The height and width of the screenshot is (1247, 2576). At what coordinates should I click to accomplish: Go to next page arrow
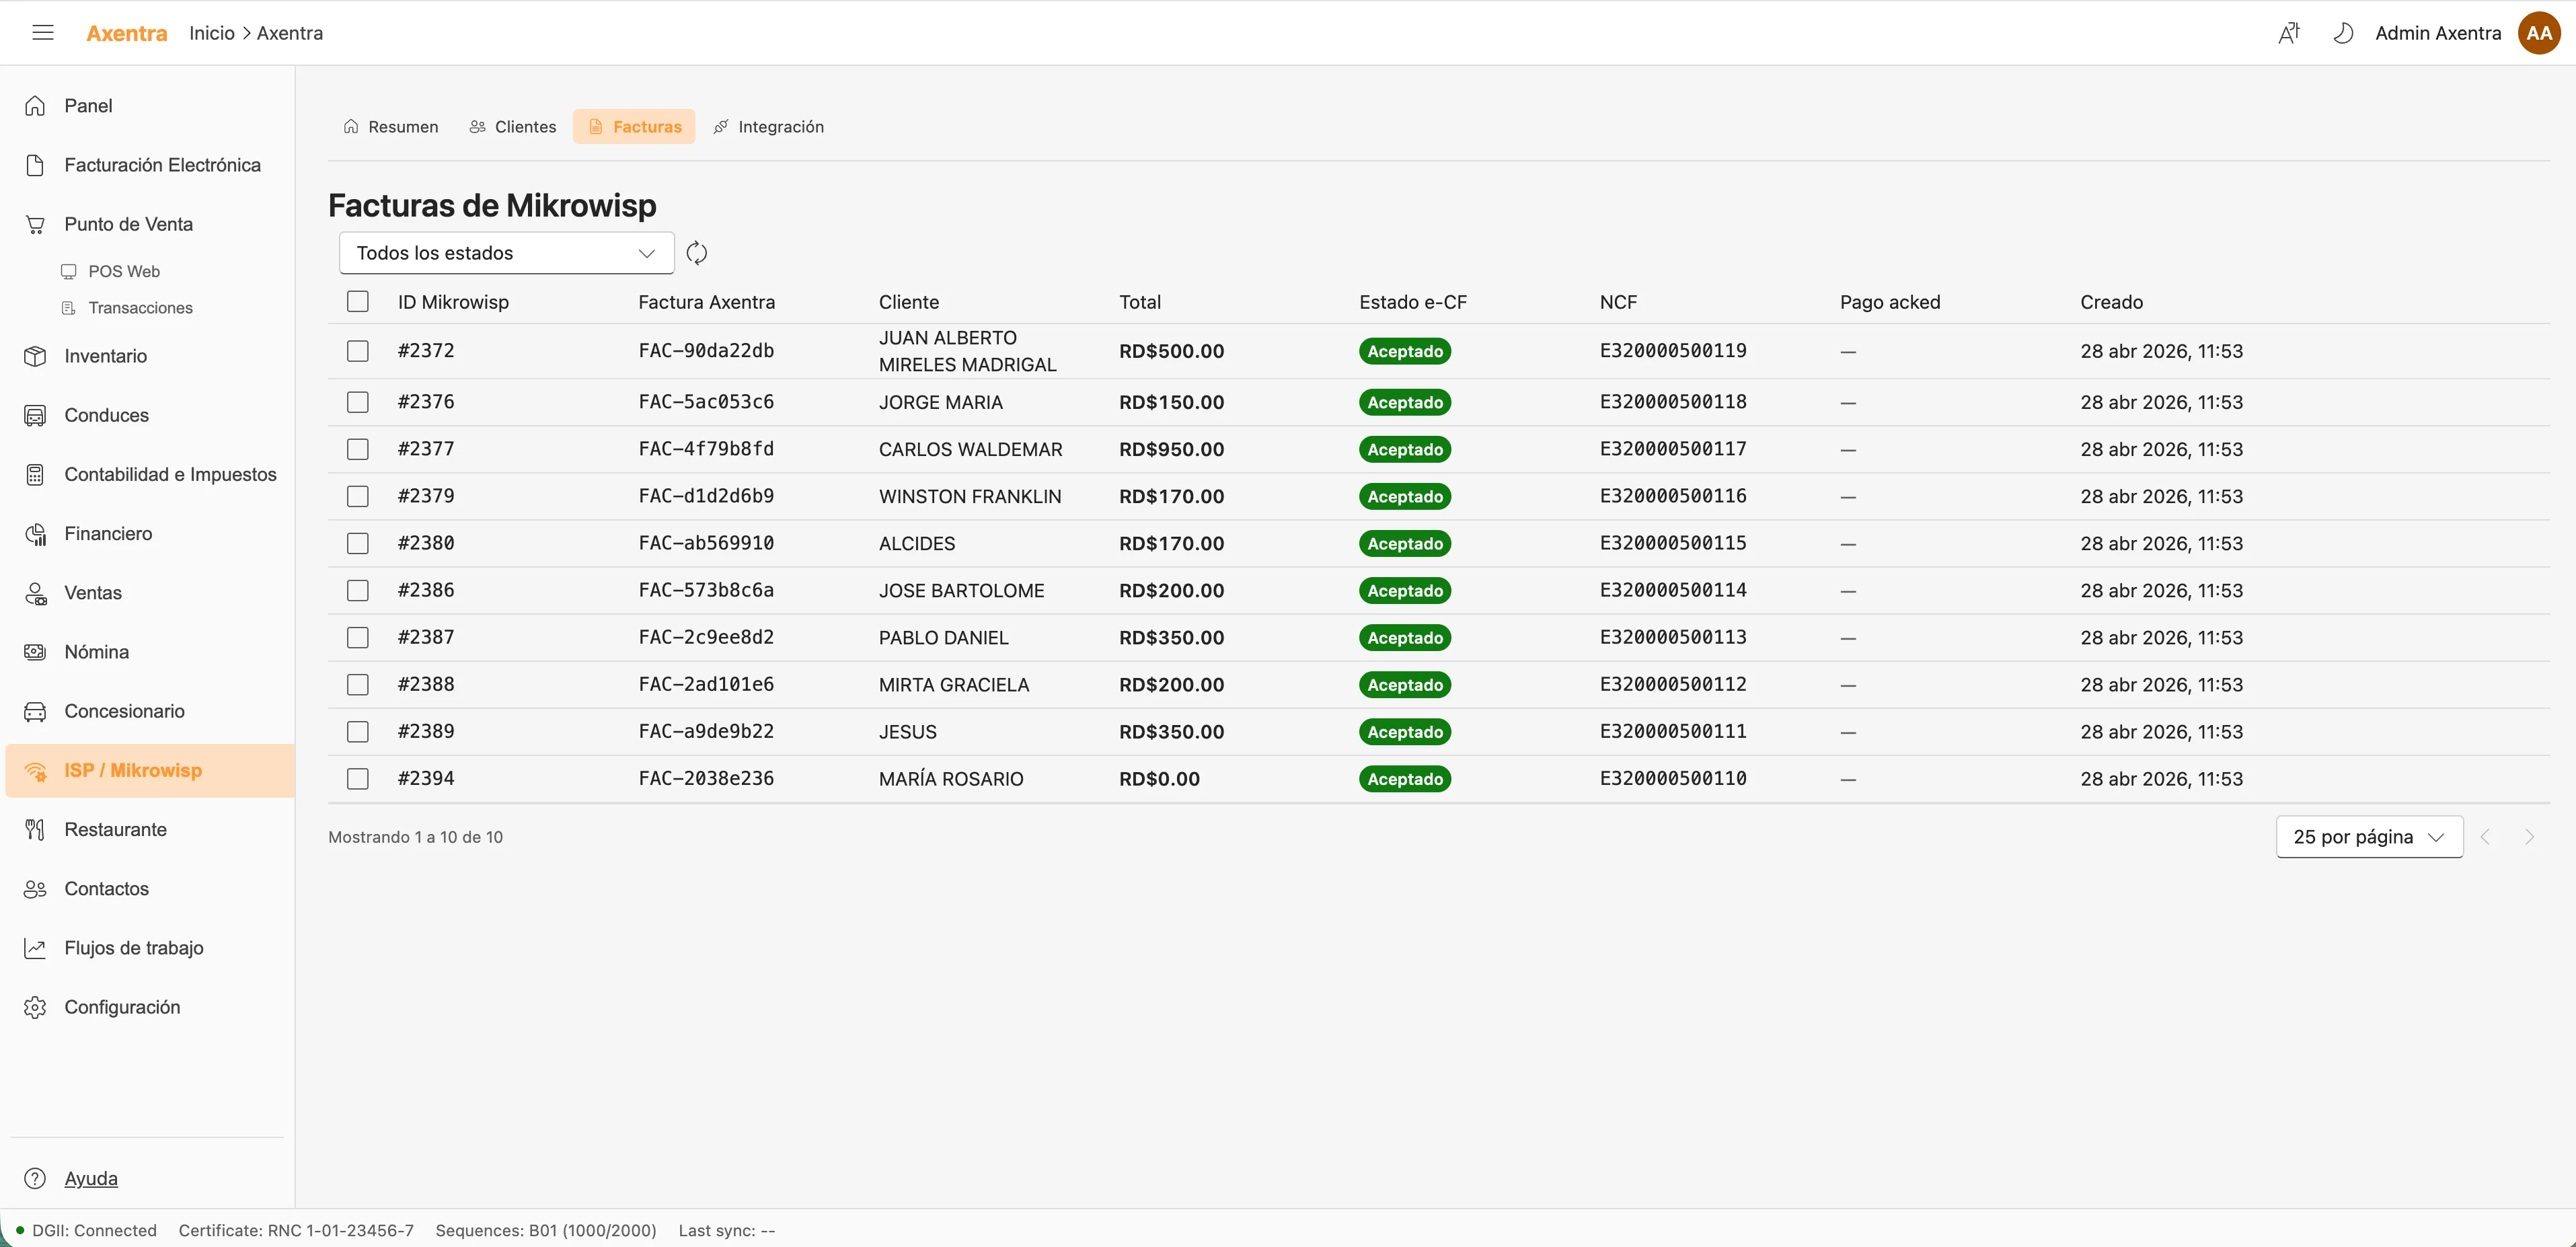coord(2529,837)
